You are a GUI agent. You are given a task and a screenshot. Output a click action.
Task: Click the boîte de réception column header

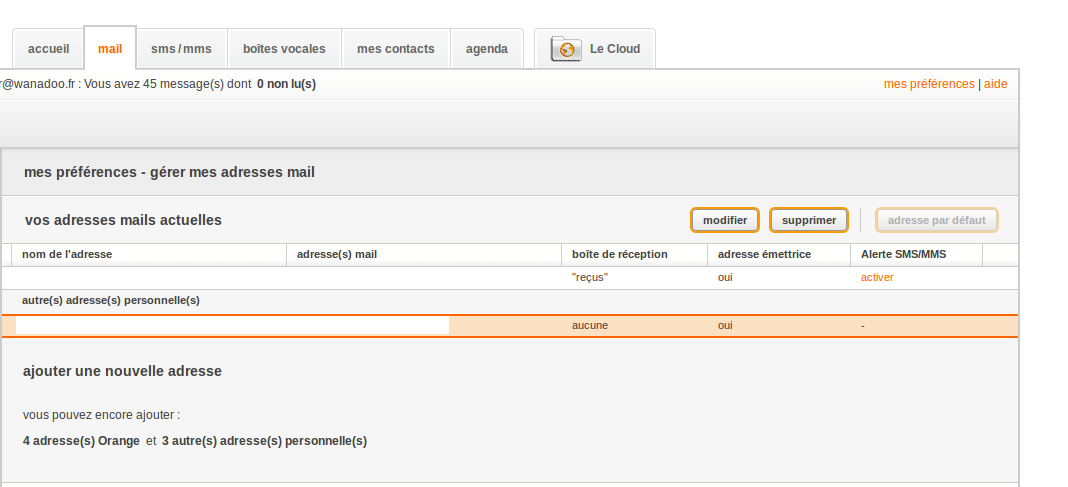619,254
